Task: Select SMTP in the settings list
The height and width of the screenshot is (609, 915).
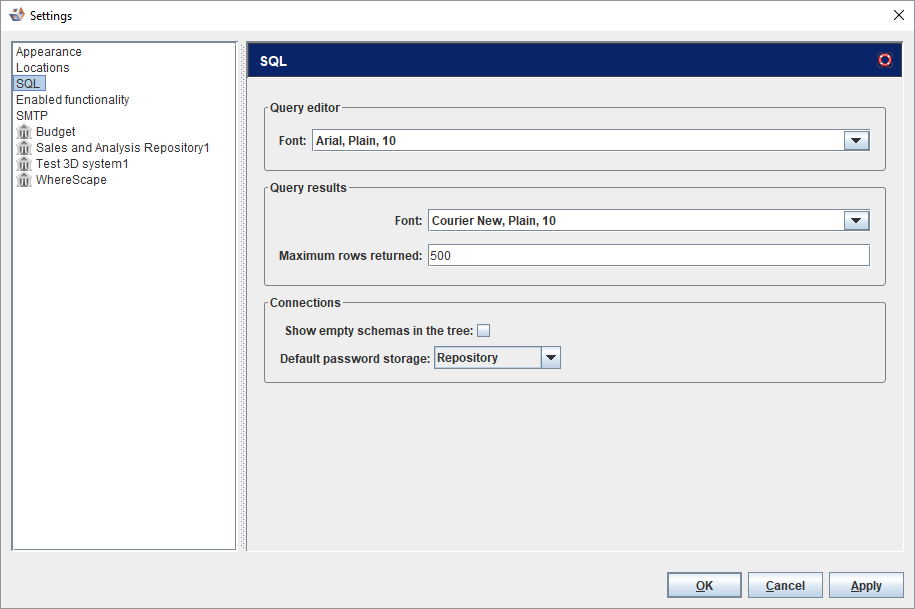Action: (x=32, y=116)
